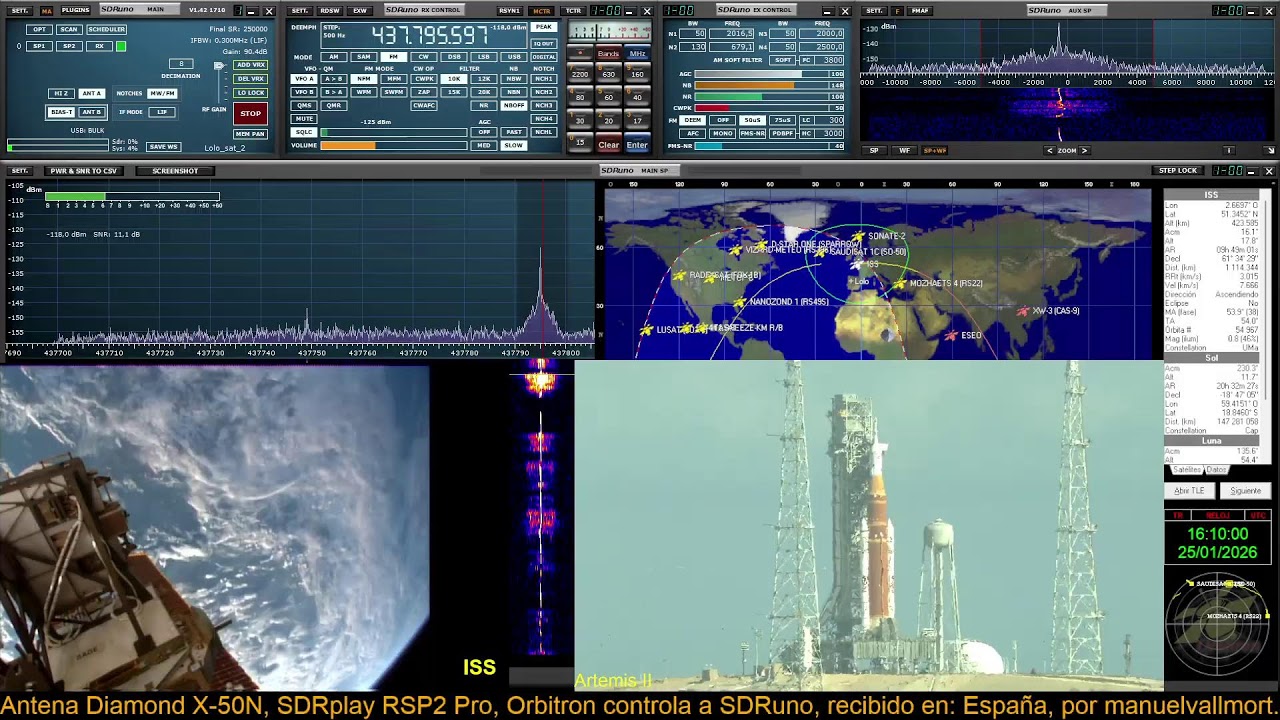Click the LO LOCK button
The width and height of the screenshot is (1280, 720).
pyautogui.click(x=250, y=93)
